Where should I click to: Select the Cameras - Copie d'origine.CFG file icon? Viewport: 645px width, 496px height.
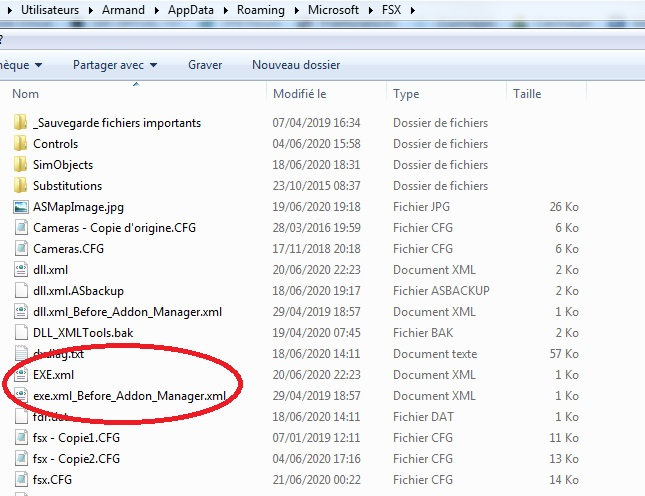click(x=21, y=227)
